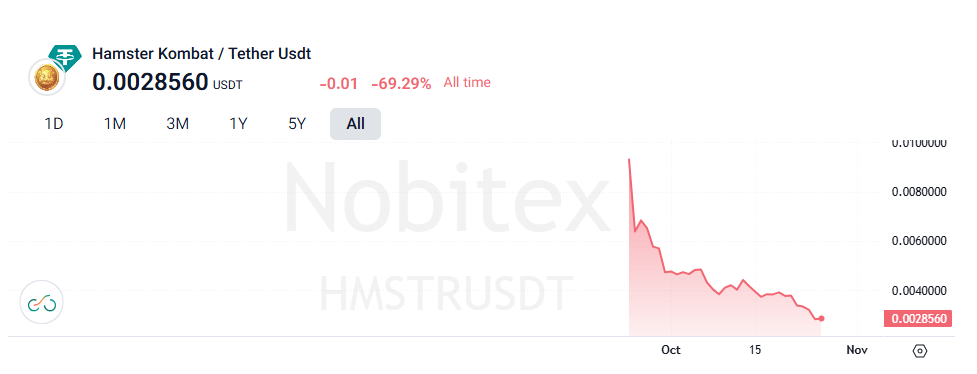The width and height of the screenshot is (977, 374).
Task: Click the 0.0060000 price axis label
Action: pos(920,241)
